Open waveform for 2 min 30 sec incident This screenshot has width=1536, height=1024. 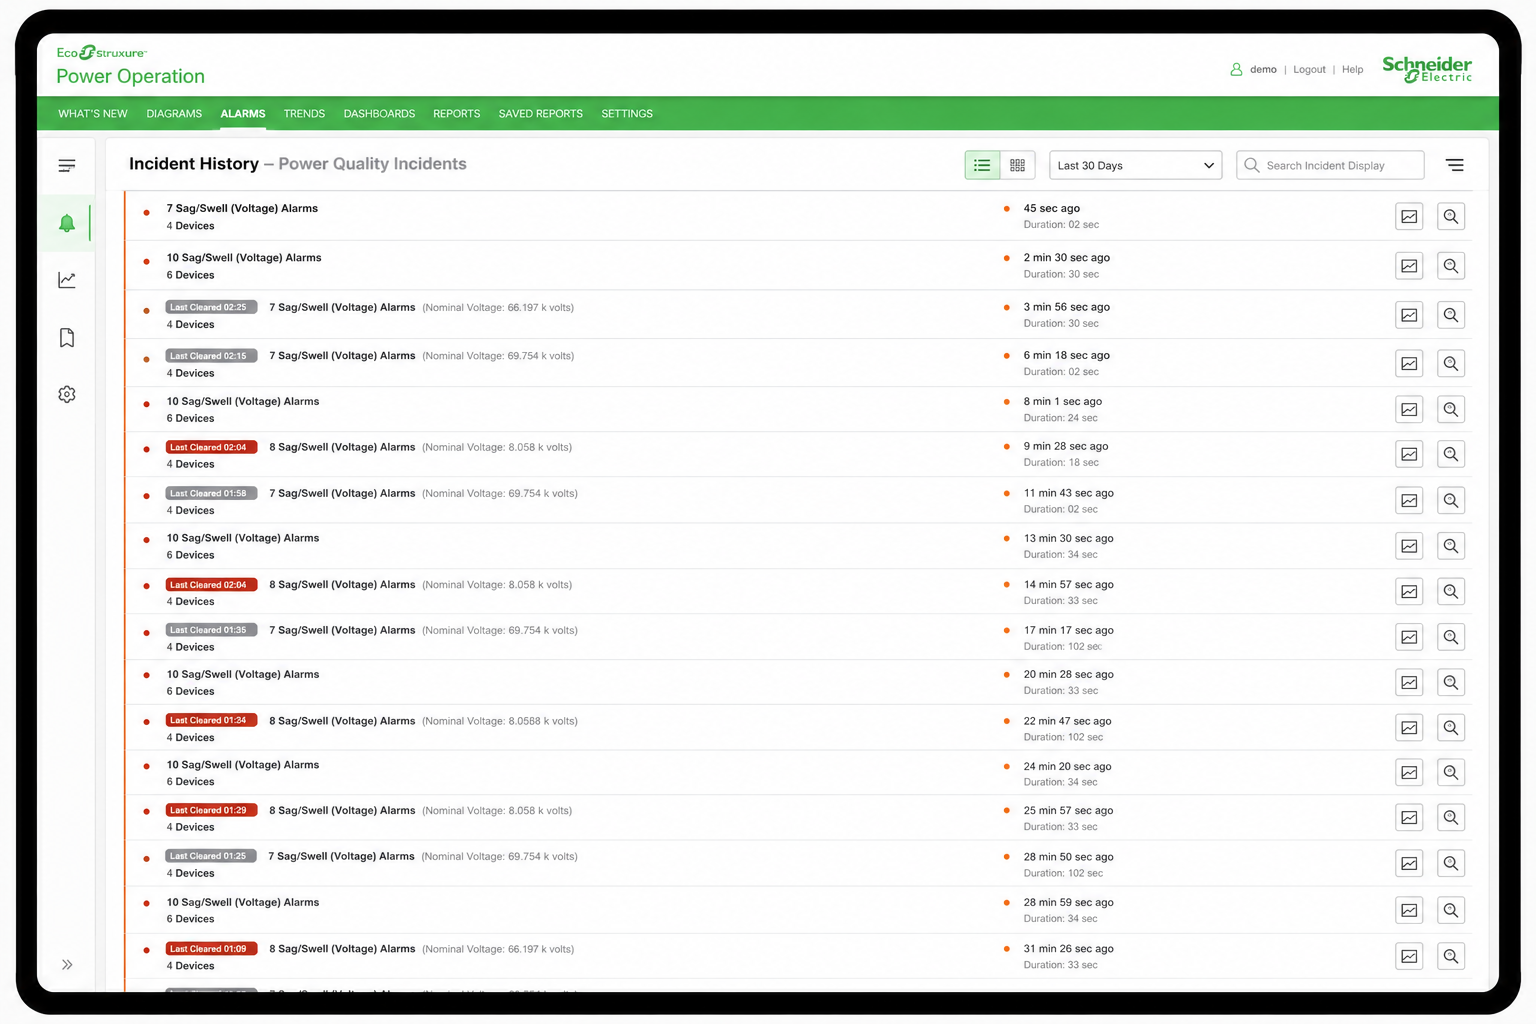pos(1409,266)
